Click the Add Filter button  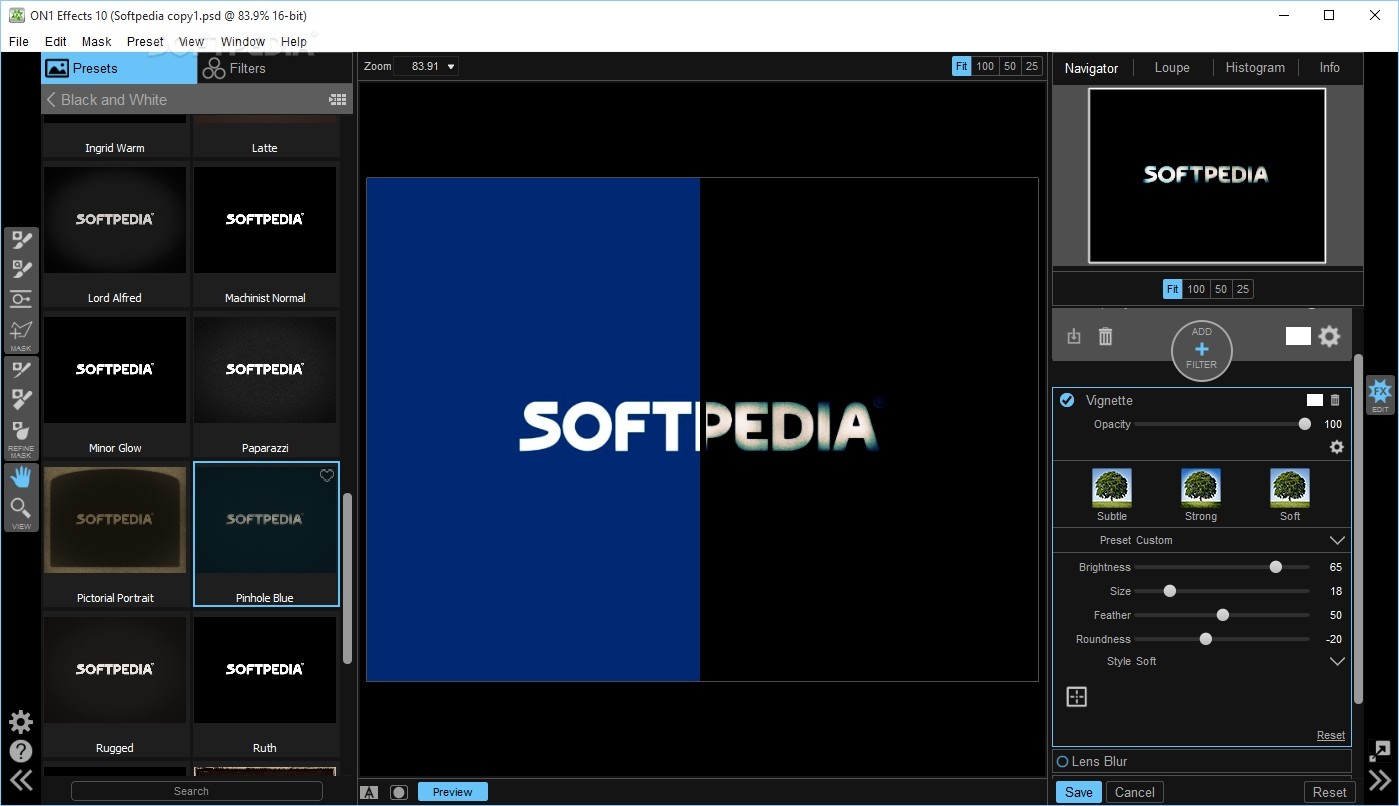[1202, 350]
